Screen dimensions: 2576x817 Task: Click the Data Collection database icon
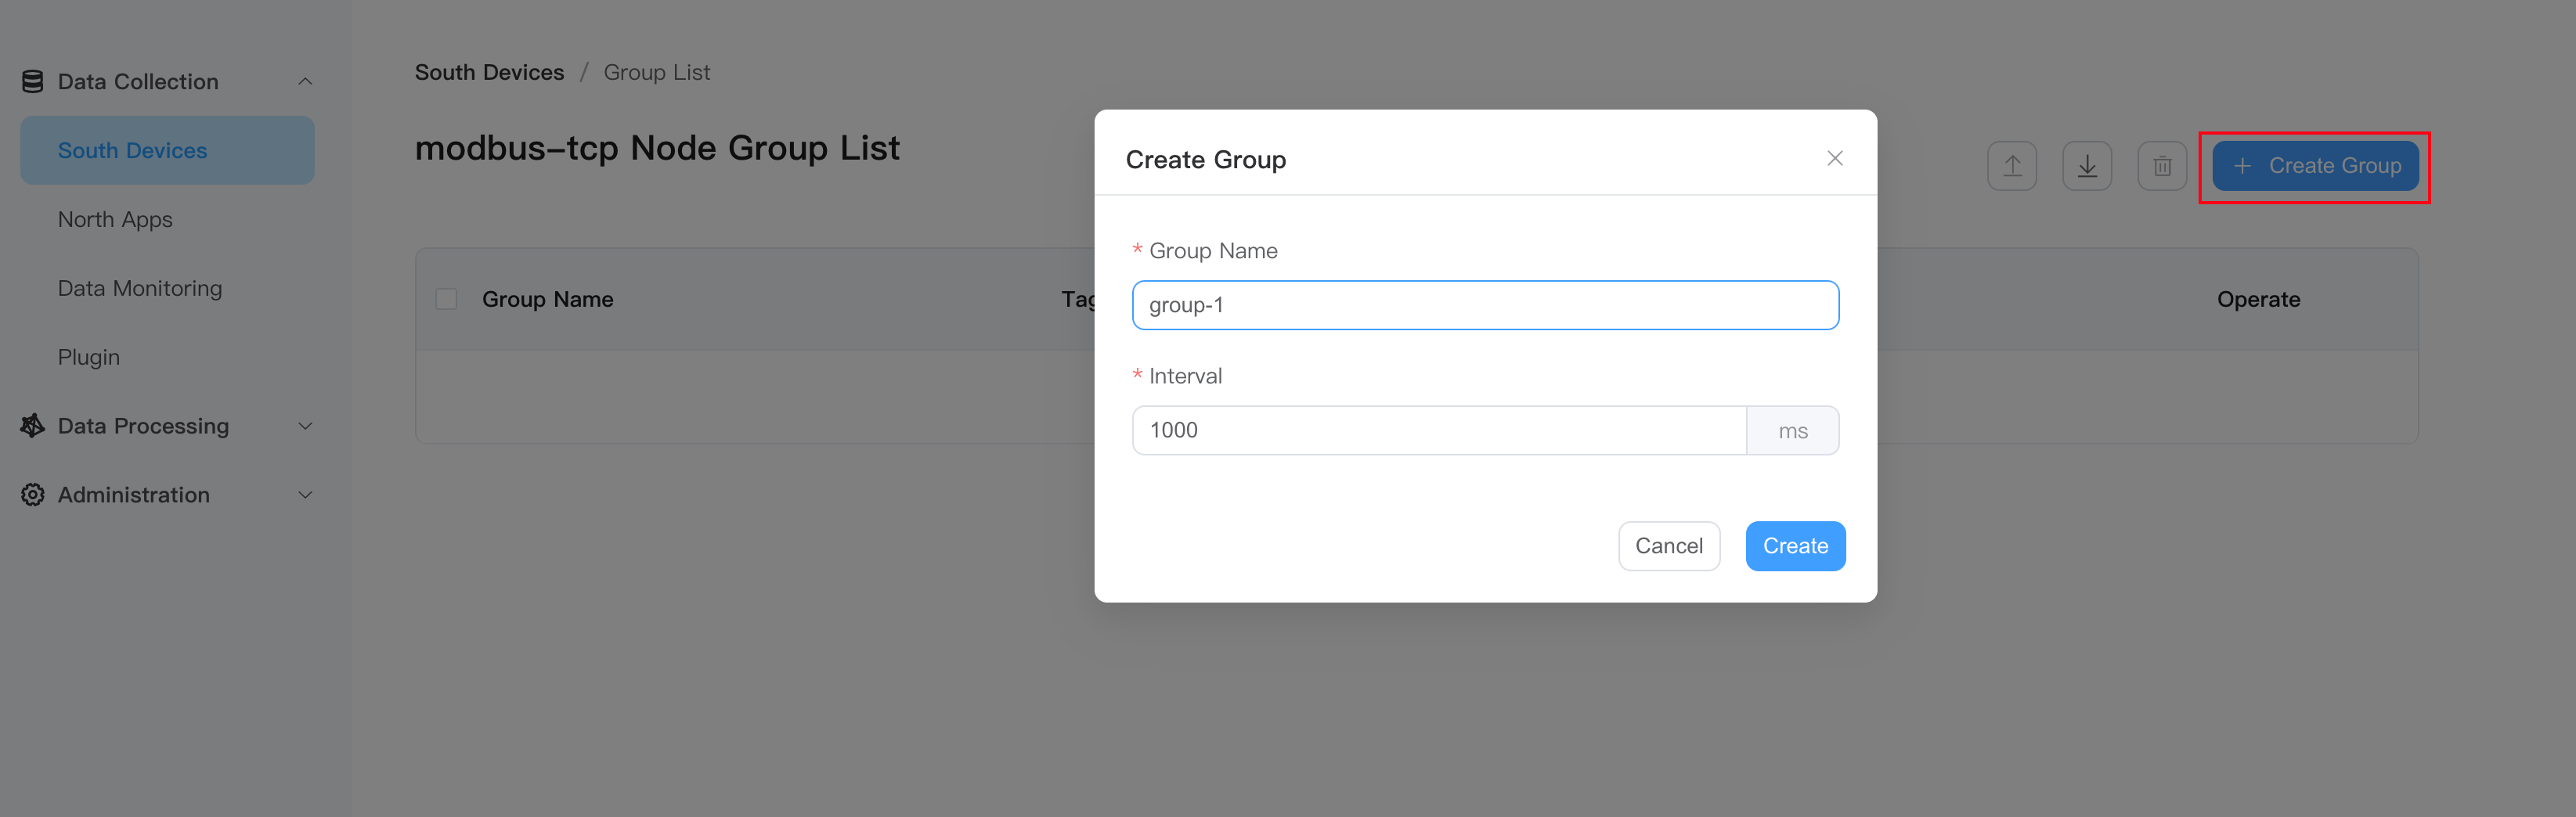tap(31, 81)
